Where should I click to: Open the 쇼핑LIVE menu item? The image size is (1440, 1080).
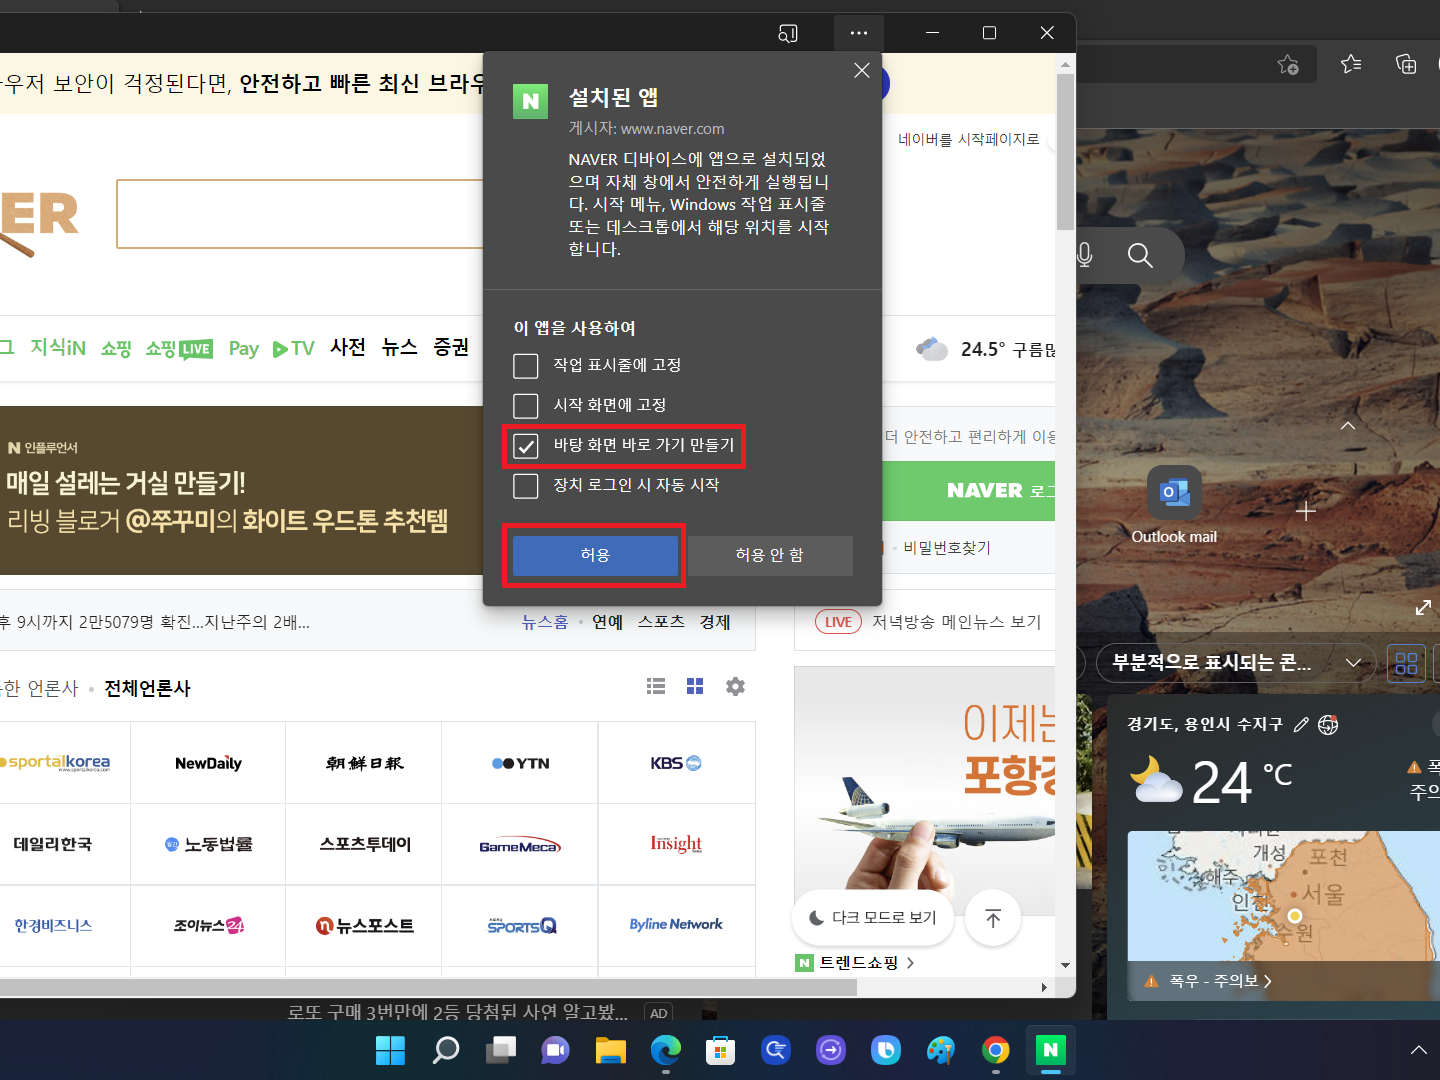coord(179,348)
